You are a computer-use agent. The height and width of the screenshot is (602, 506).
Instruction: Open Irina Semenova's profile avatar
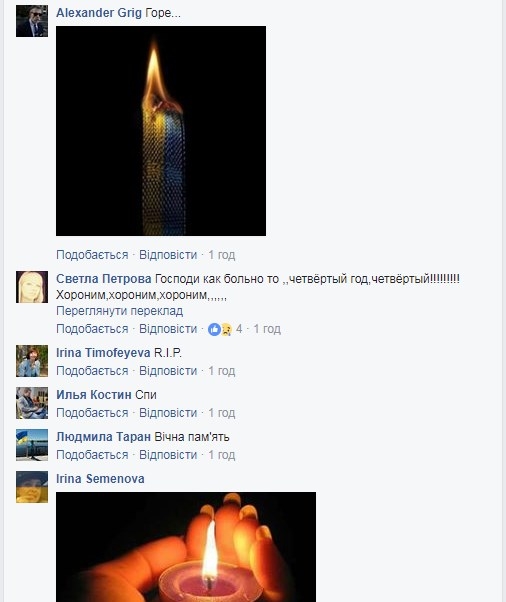pyautogui.click(x=32, y=487)
